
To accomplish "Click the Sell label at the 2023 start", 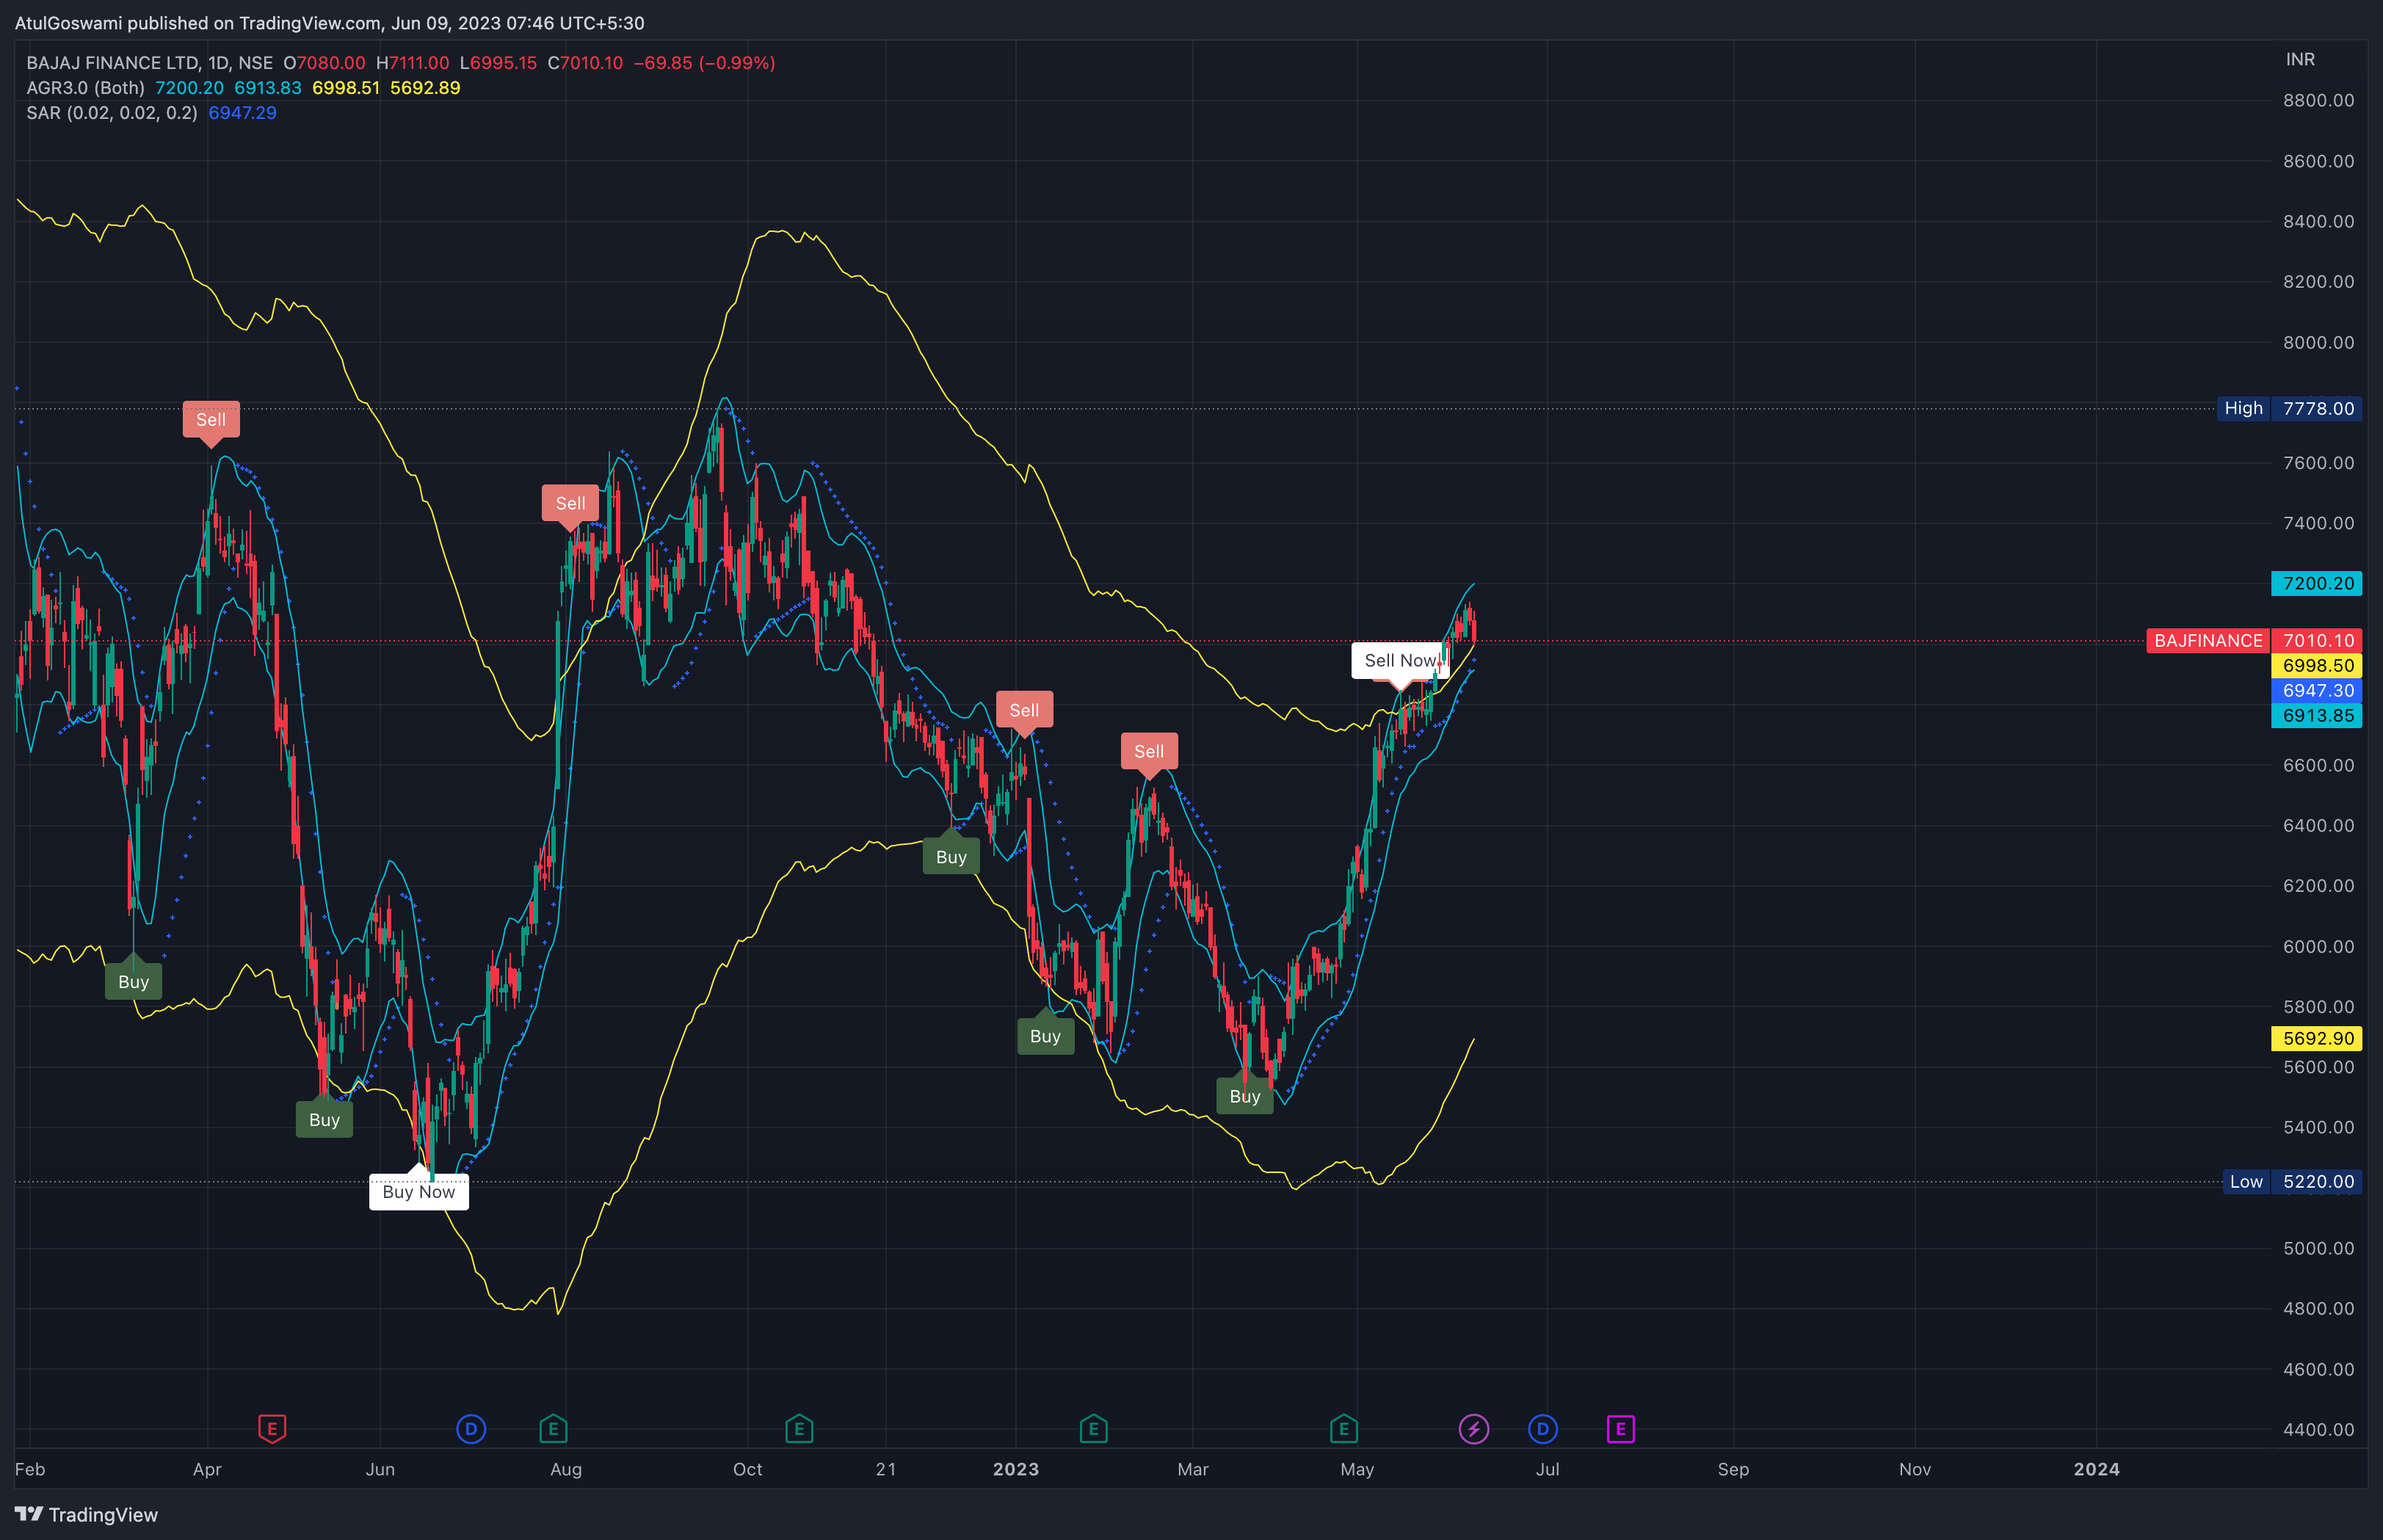I will [x=1024, y=711].
